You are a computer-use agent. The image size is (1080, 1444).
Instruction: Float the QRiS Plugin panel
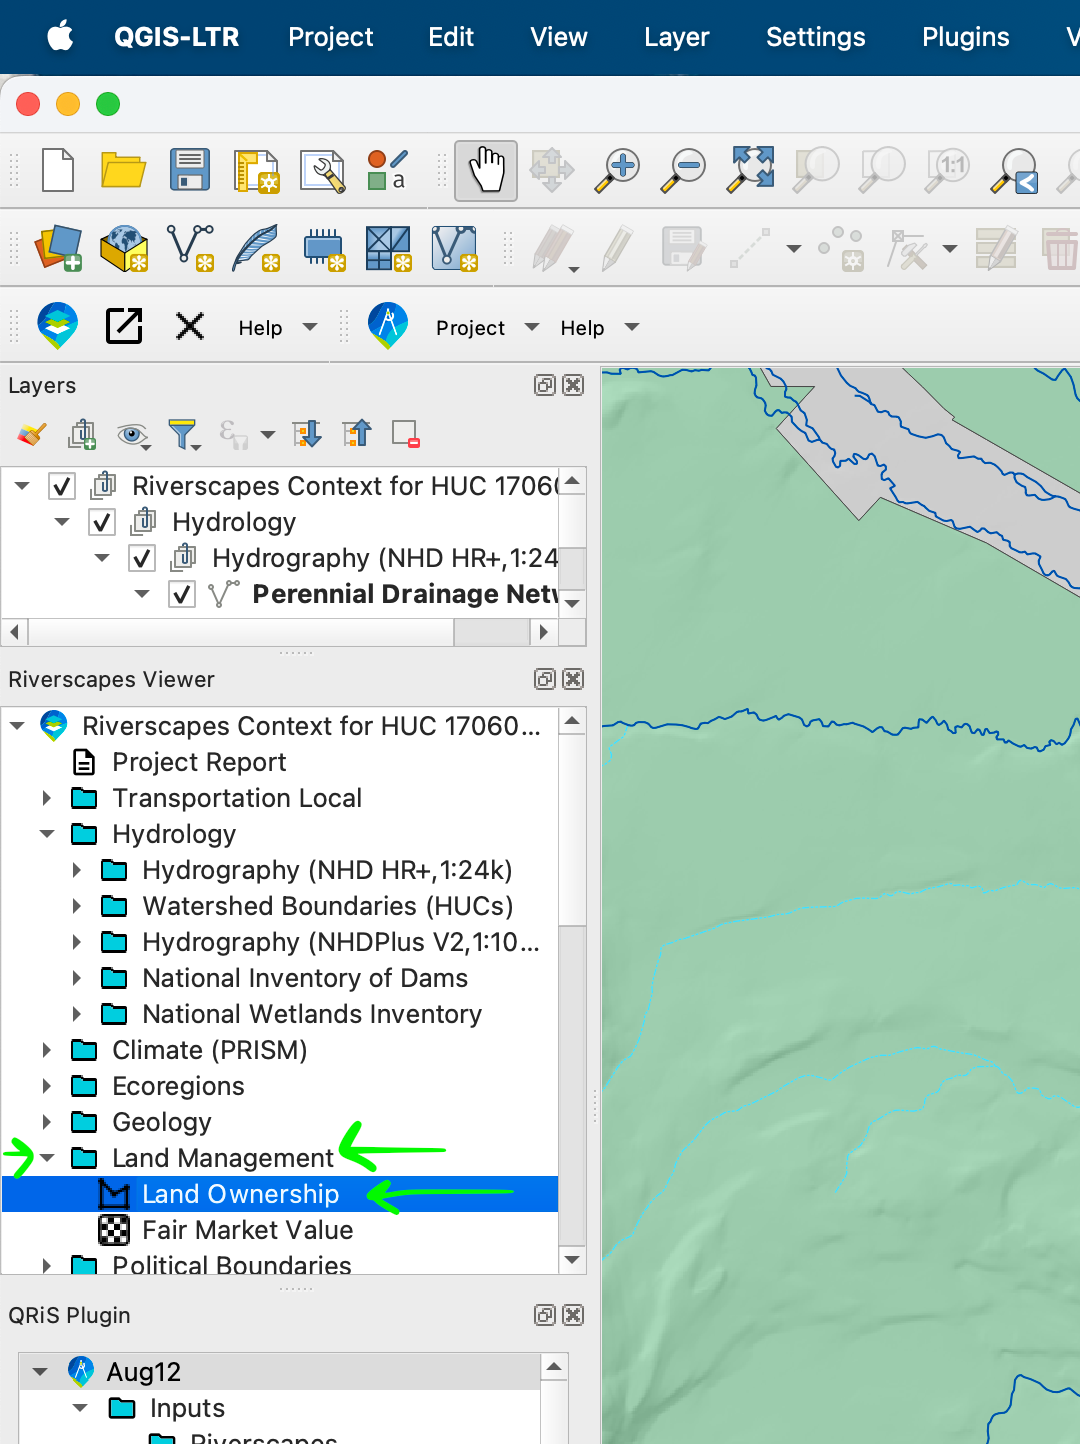[x=544, y=1315]
